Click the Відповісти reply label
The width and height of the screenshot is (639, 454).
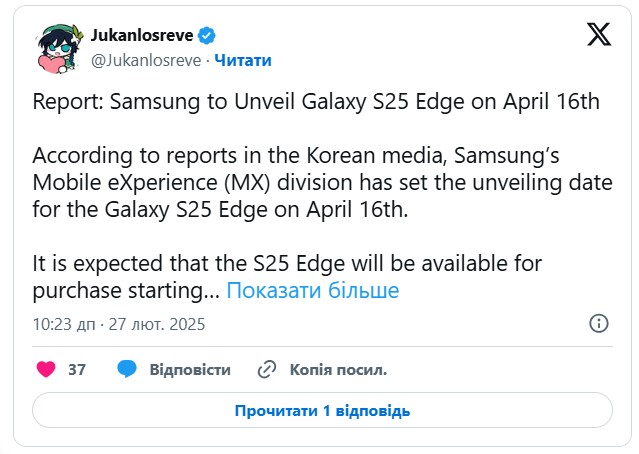point(190,369)
